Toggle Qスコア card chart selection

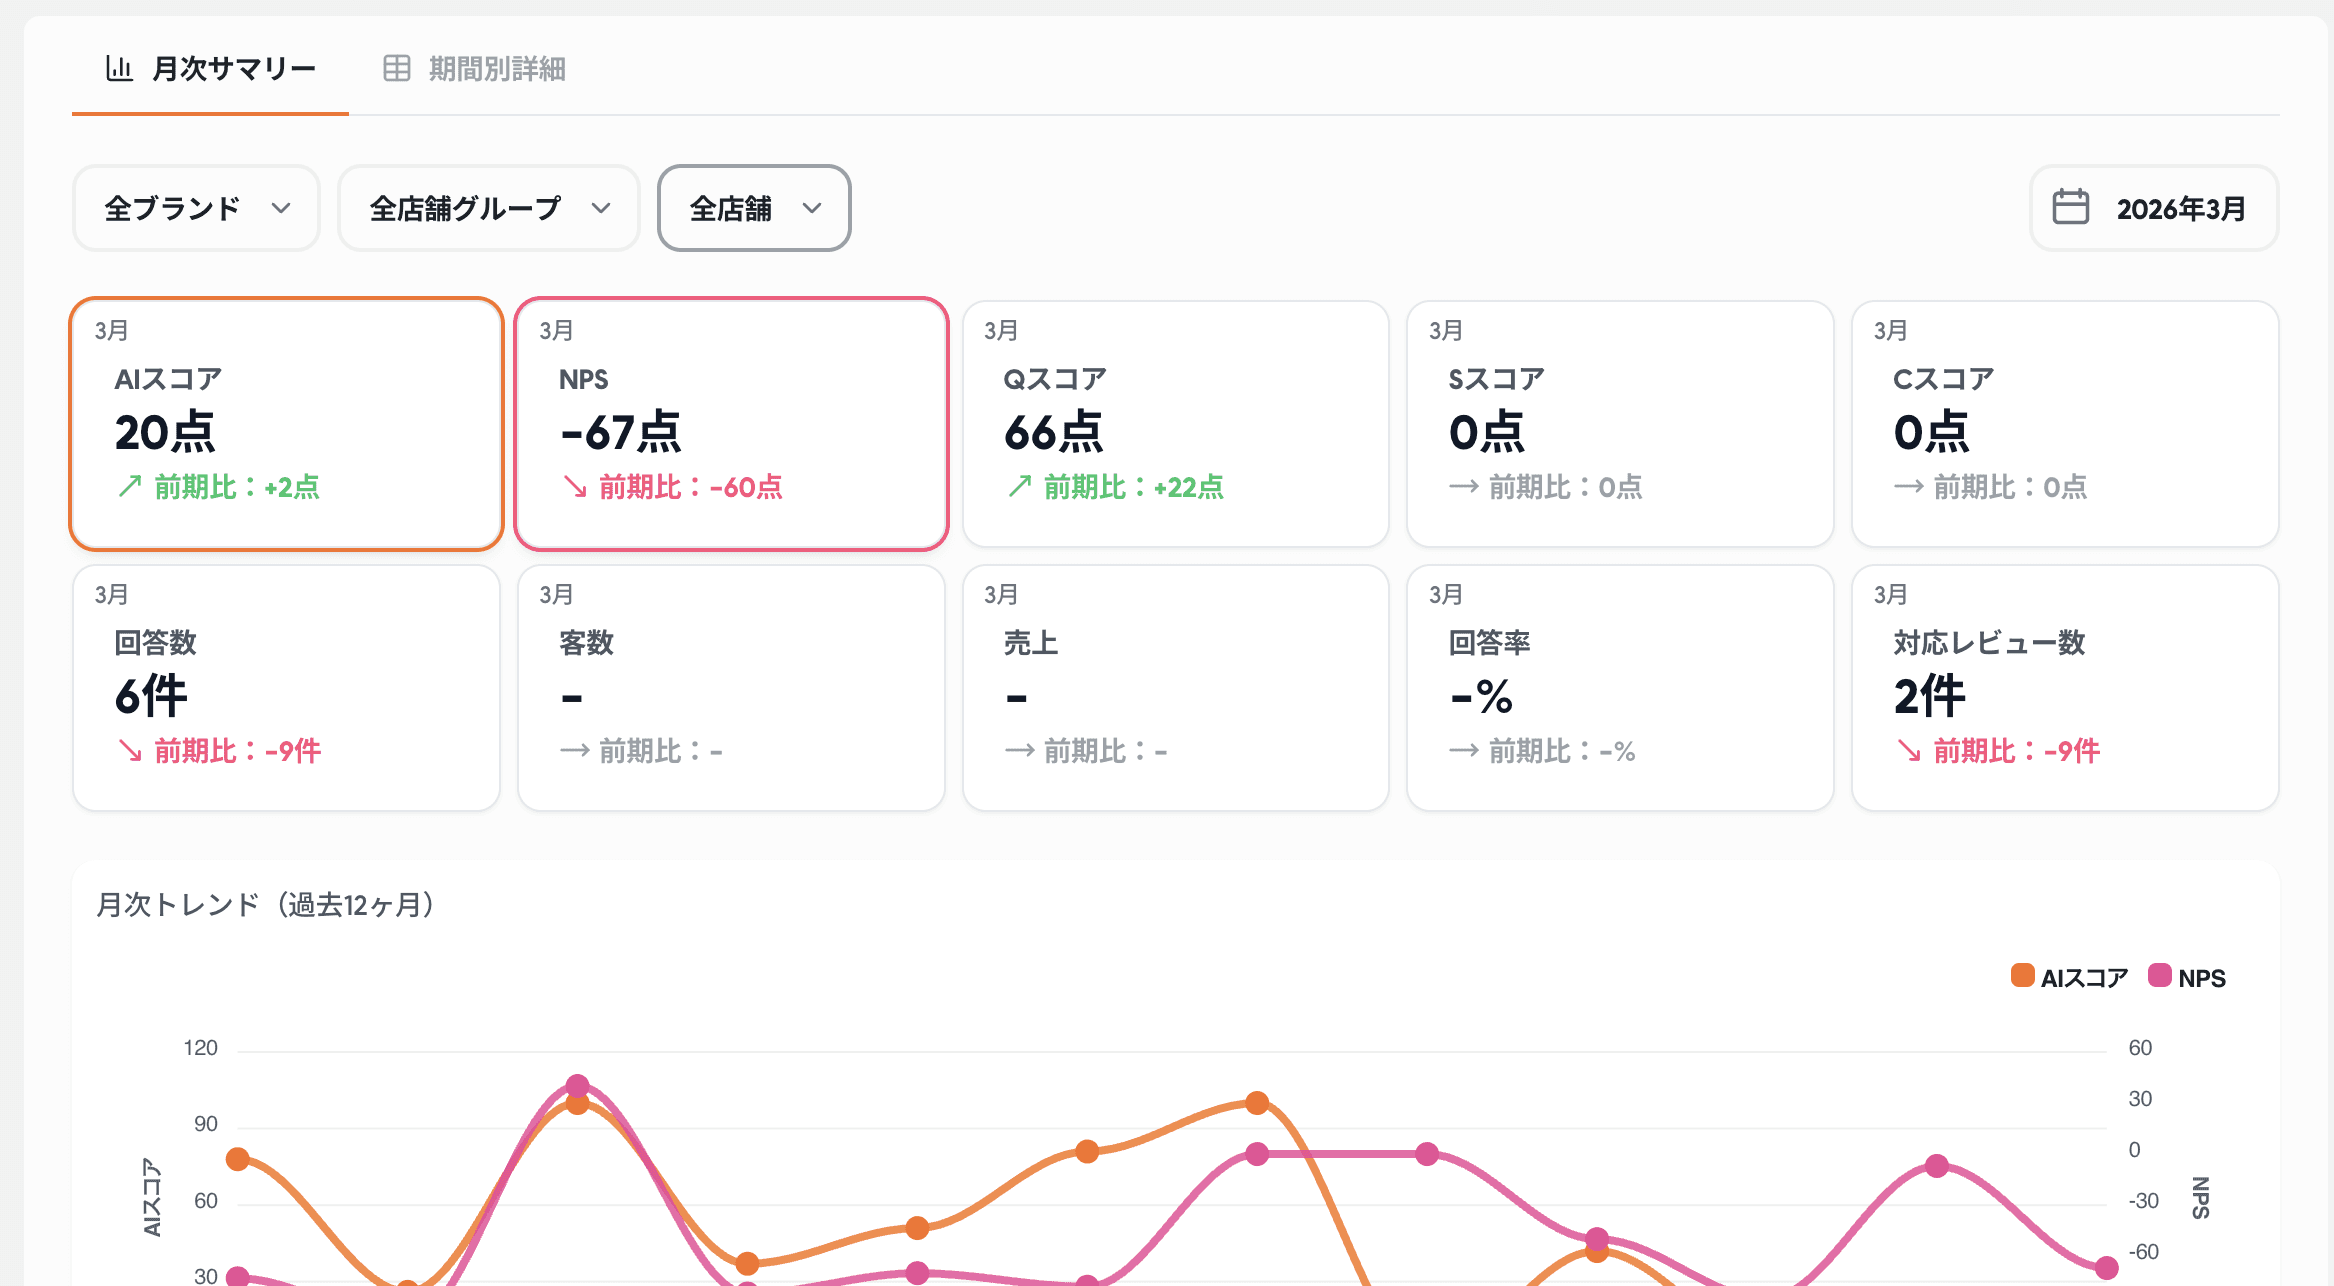(1175, 423)
